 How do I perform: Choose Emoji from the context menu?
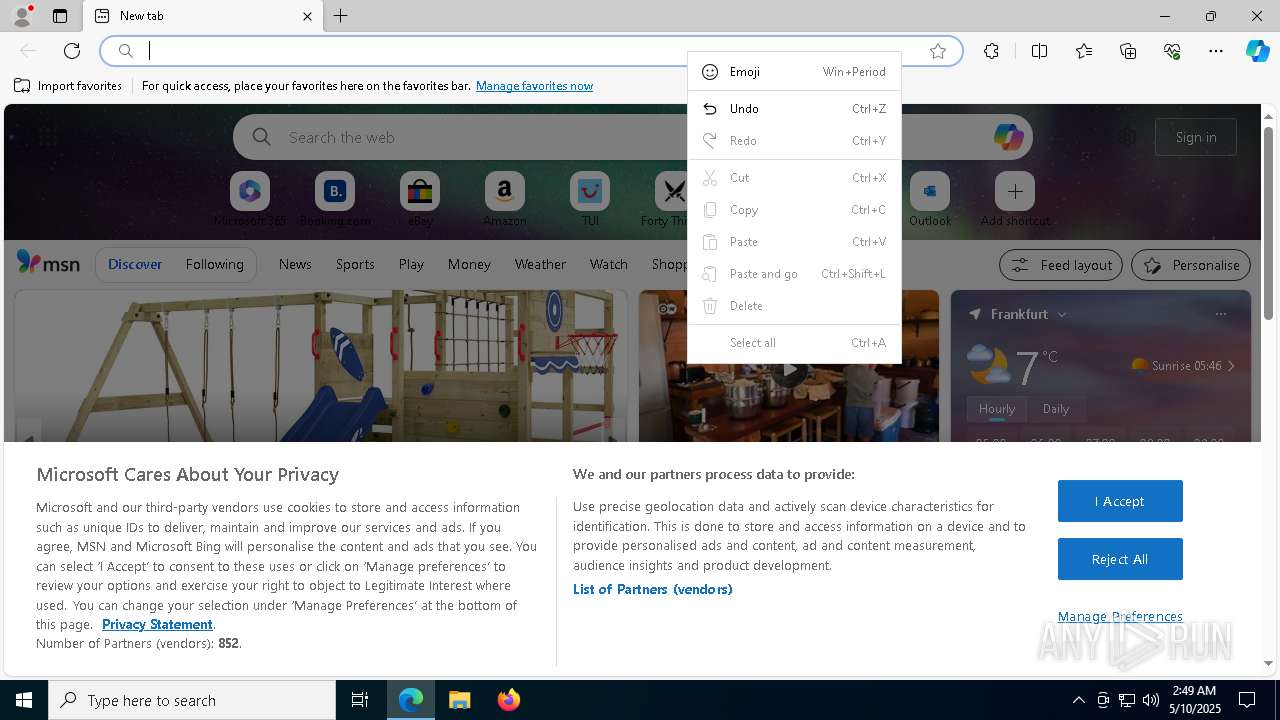(x=794, y=72)
